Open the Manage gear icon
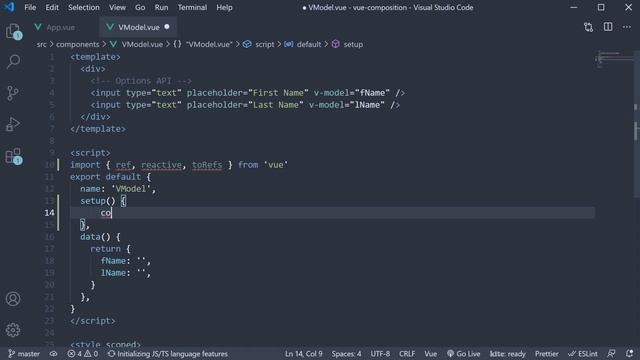 click(13, 330)
